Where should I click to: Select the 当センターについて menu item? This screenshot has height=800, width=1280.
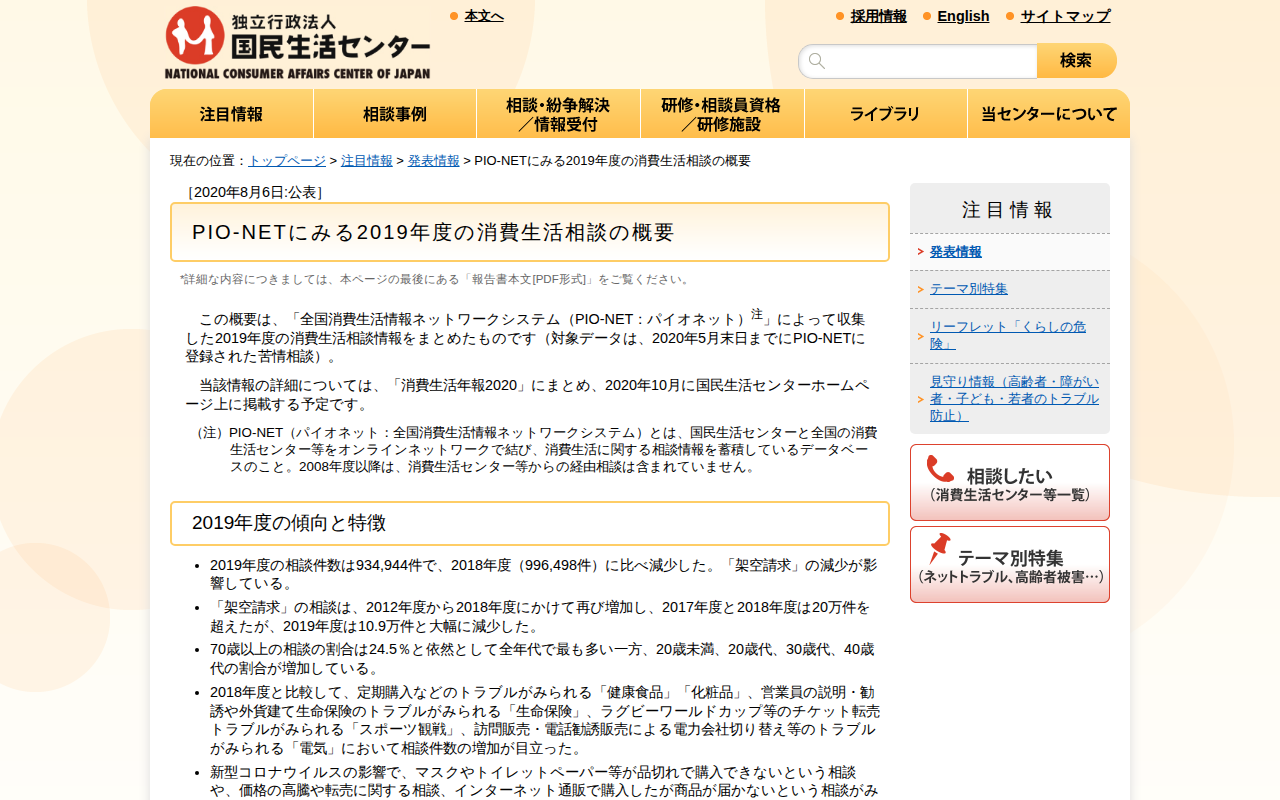pos(1049,114)
